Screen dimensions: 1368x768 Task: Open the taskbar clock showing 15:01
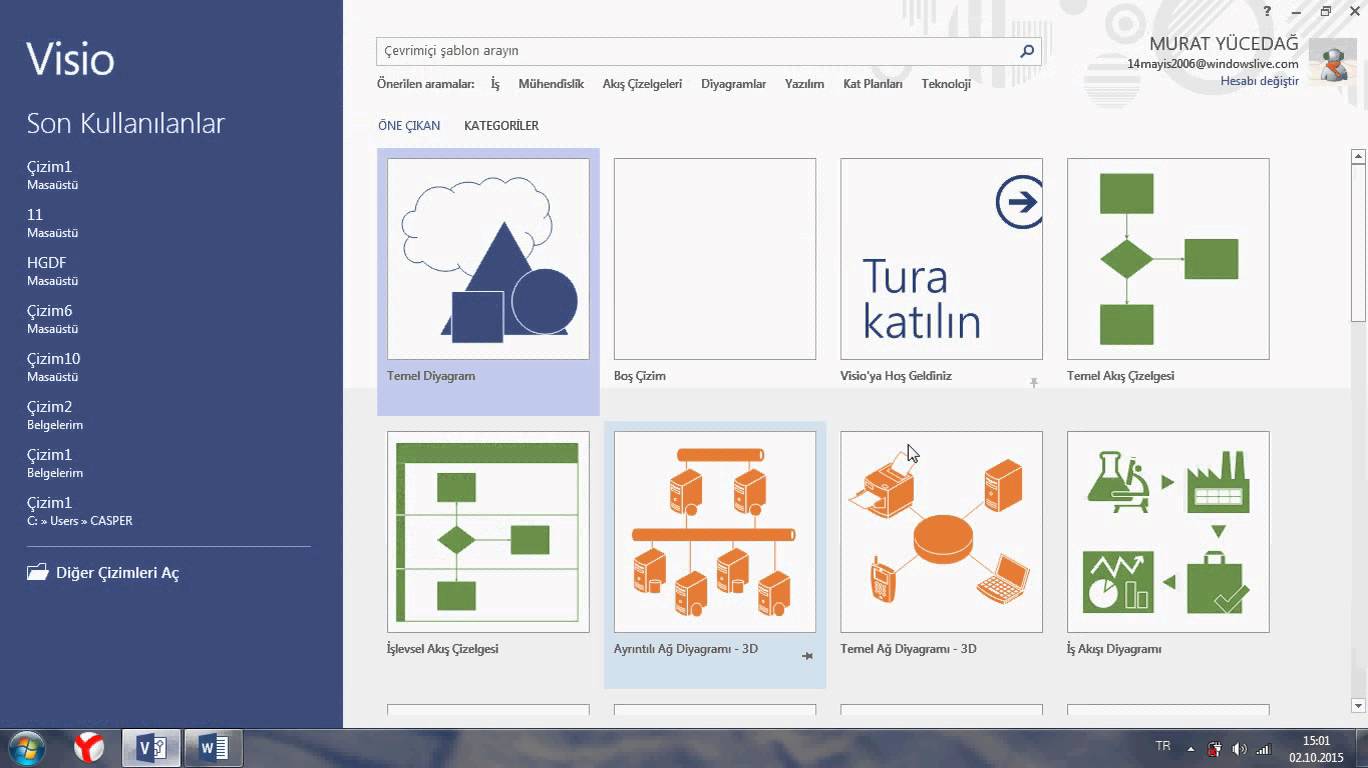[1316, 749]
